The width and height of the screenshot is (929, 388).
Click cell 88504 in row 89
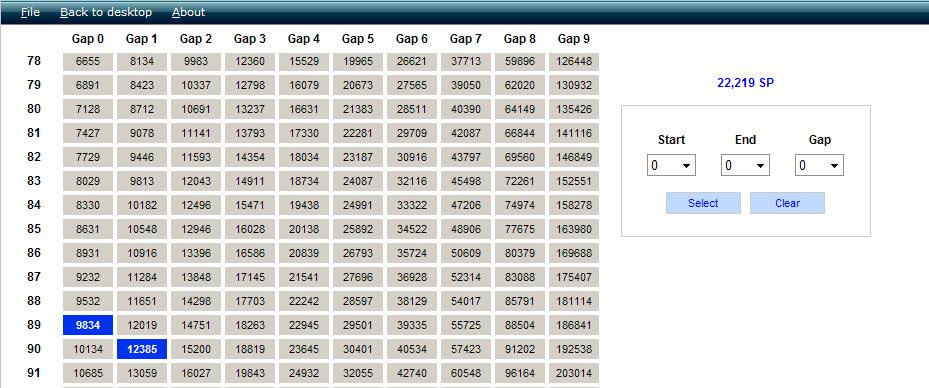520,325
